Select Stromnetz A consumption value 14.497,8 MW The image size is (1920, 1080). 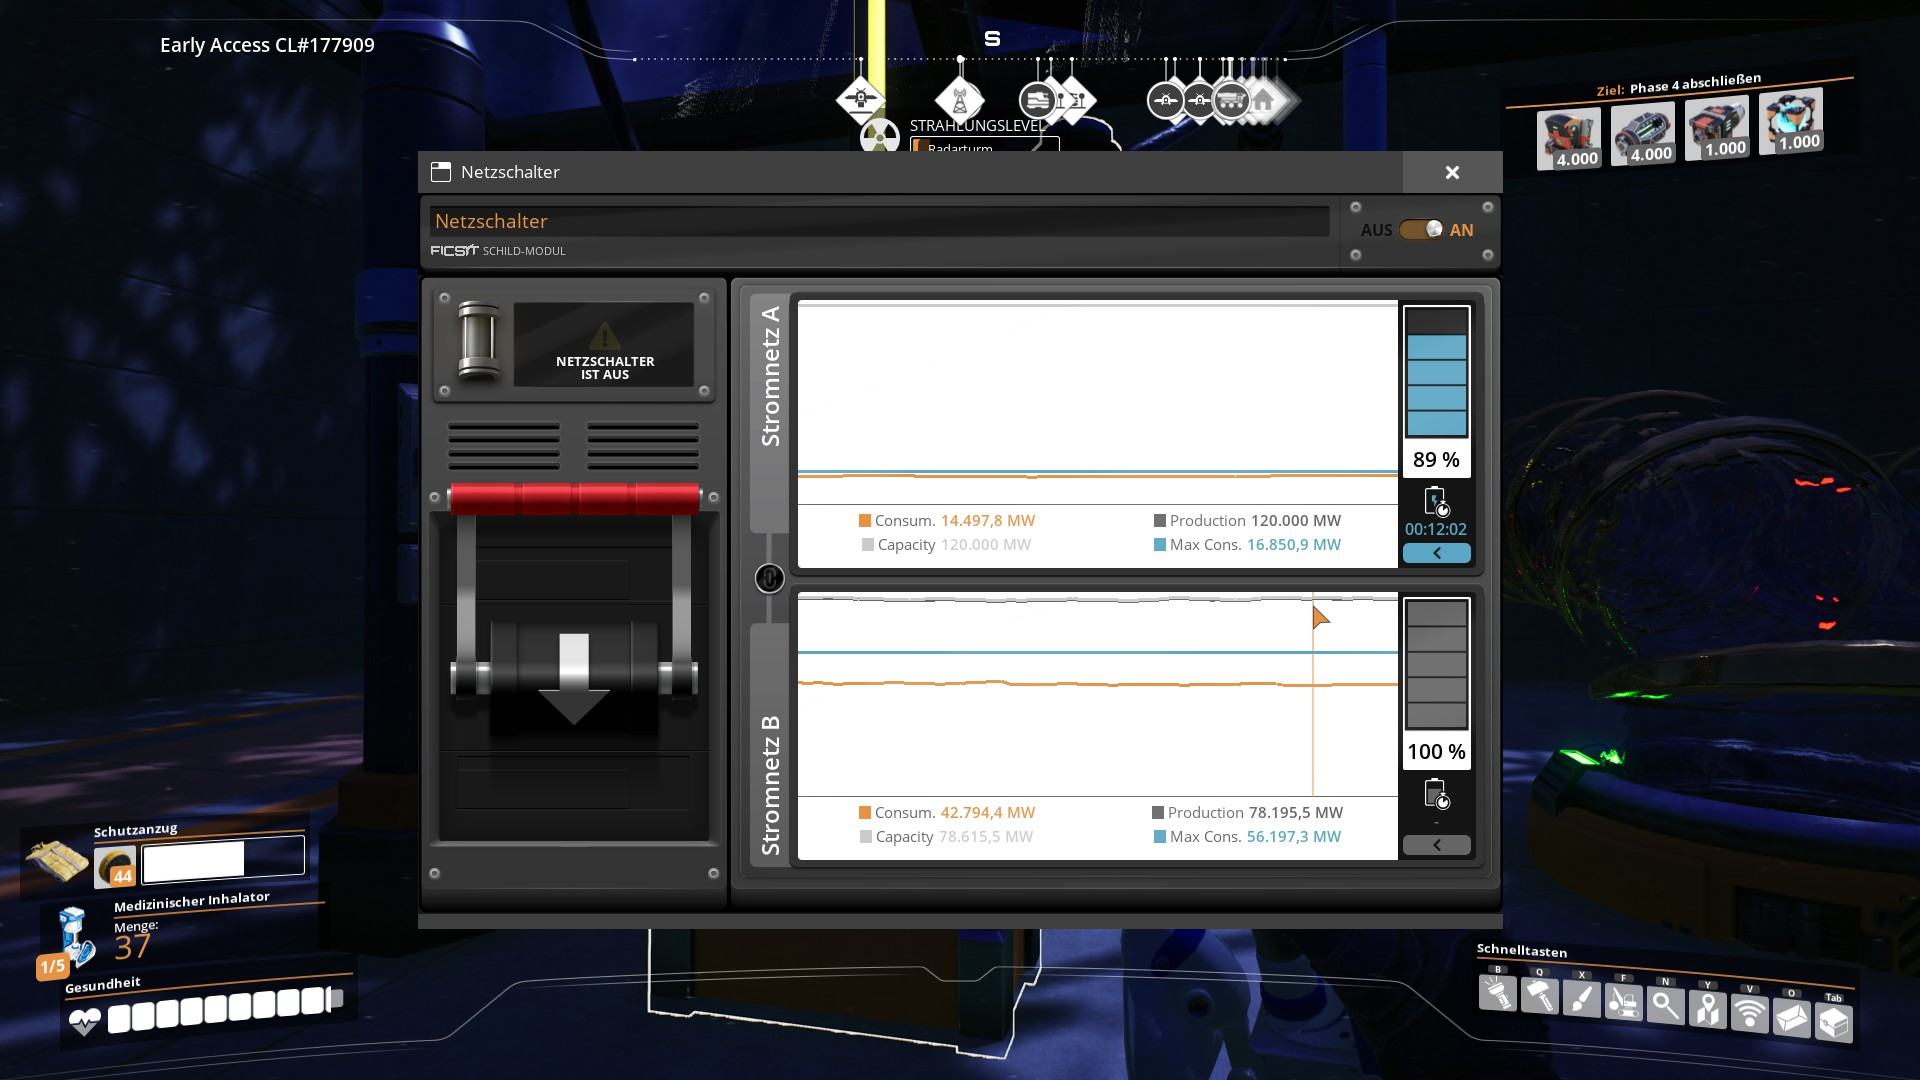coord(988,521)
